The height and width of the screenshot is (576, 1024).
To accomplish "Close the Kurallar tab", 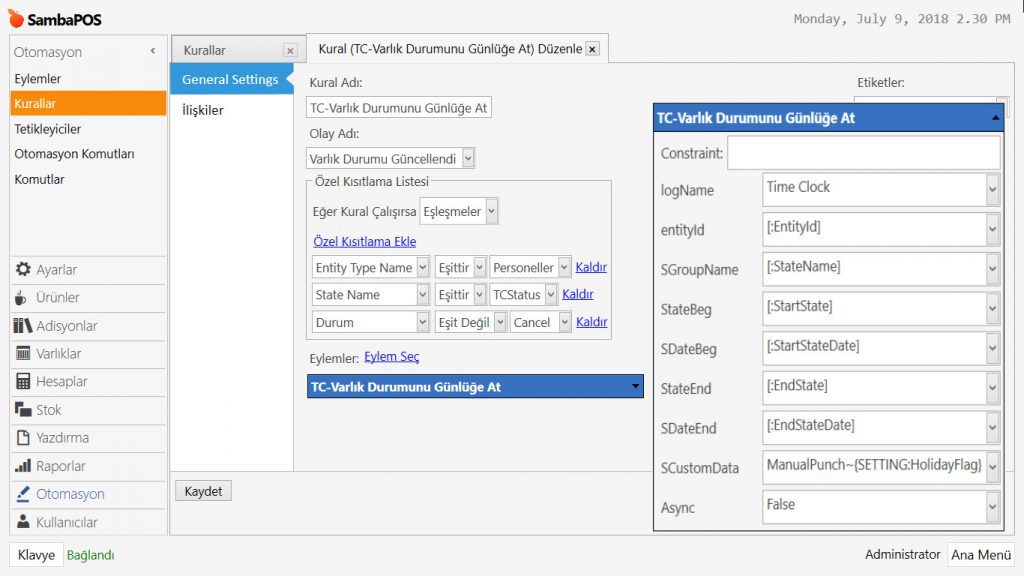I will pyautogui.click(x=290, y=50).
